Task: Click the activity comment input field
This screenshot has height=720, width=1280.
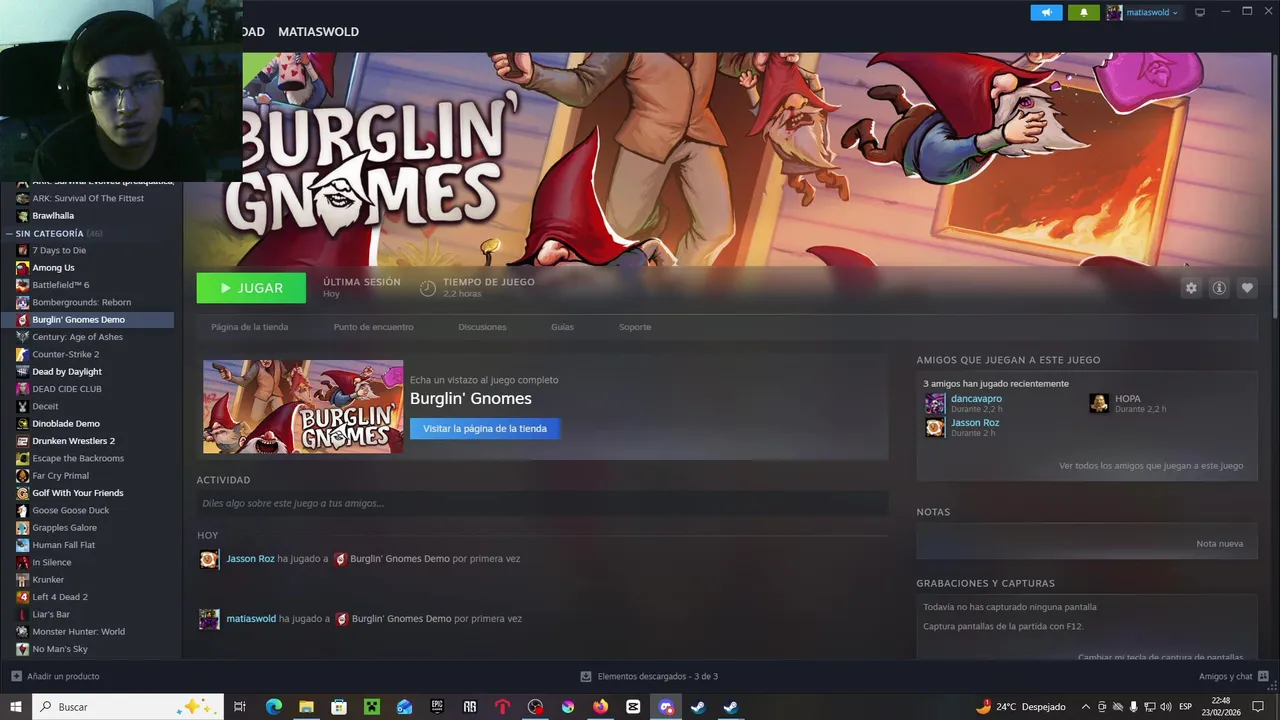Action: point(542,503)
